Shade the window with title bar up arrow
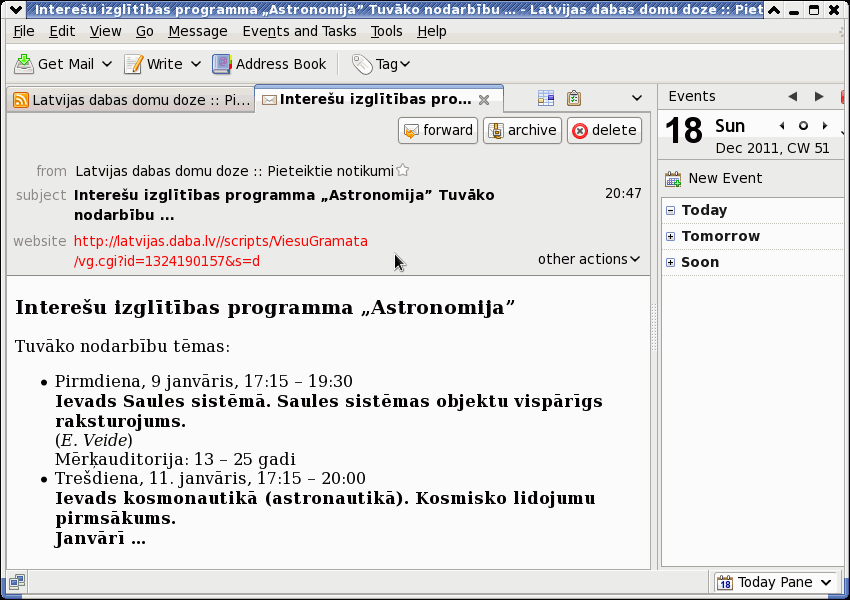 [x=774, y=10]
